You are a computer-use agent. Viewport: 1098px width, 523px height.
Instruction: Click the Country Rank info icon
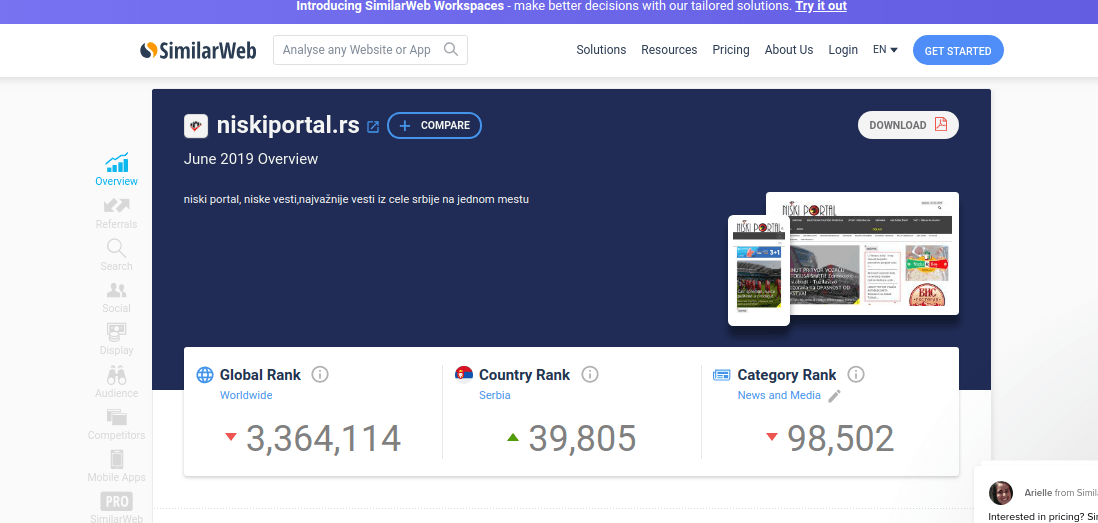pyautogui.click(x=590, y=375)
